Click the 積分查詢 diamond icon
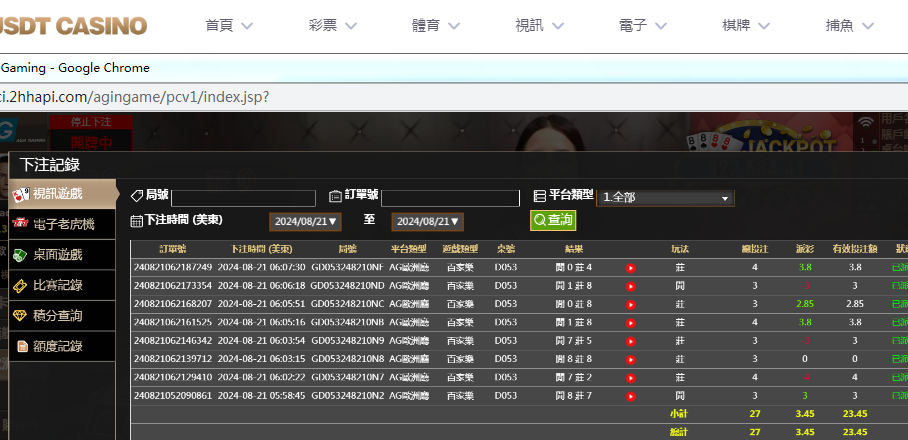Image resolution: width=908 pixels, height=440 pixels. 20,316
